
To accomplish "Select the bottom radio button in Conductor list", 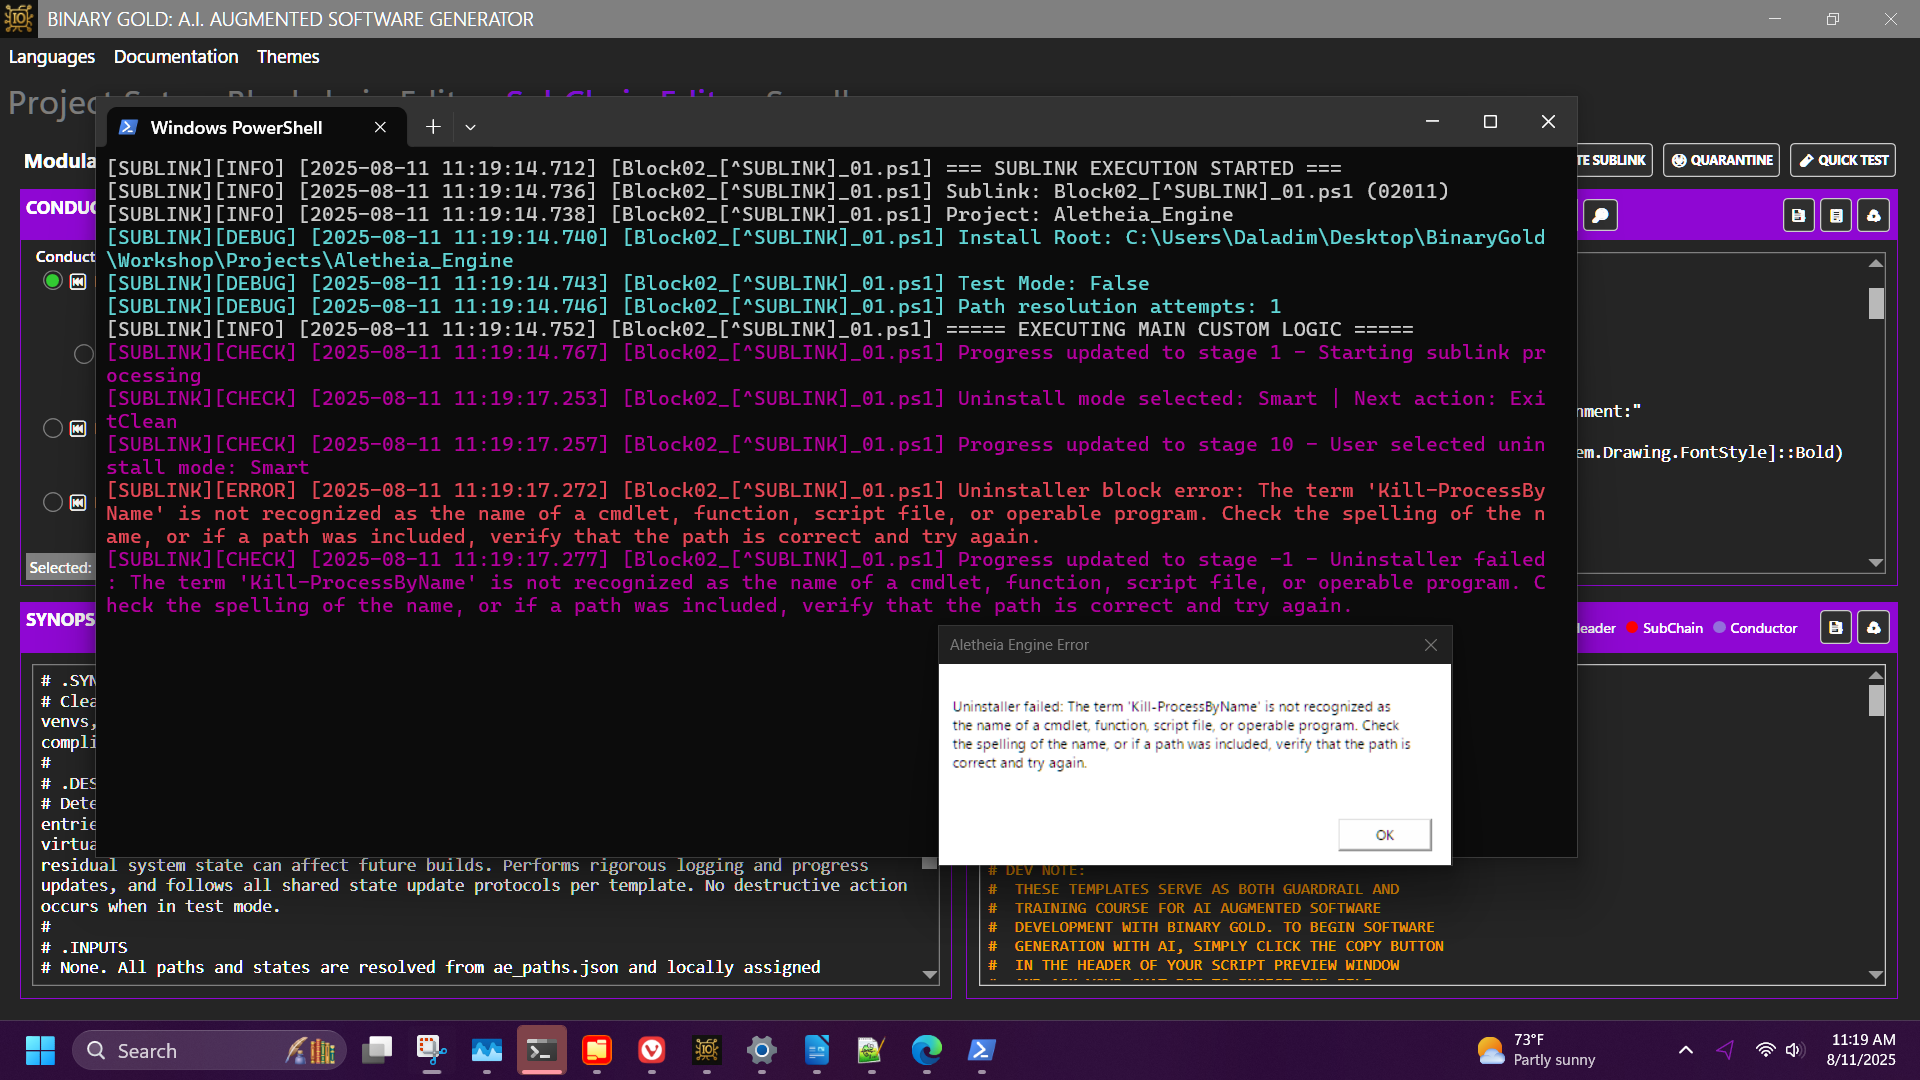I will (x=53, y=502).
